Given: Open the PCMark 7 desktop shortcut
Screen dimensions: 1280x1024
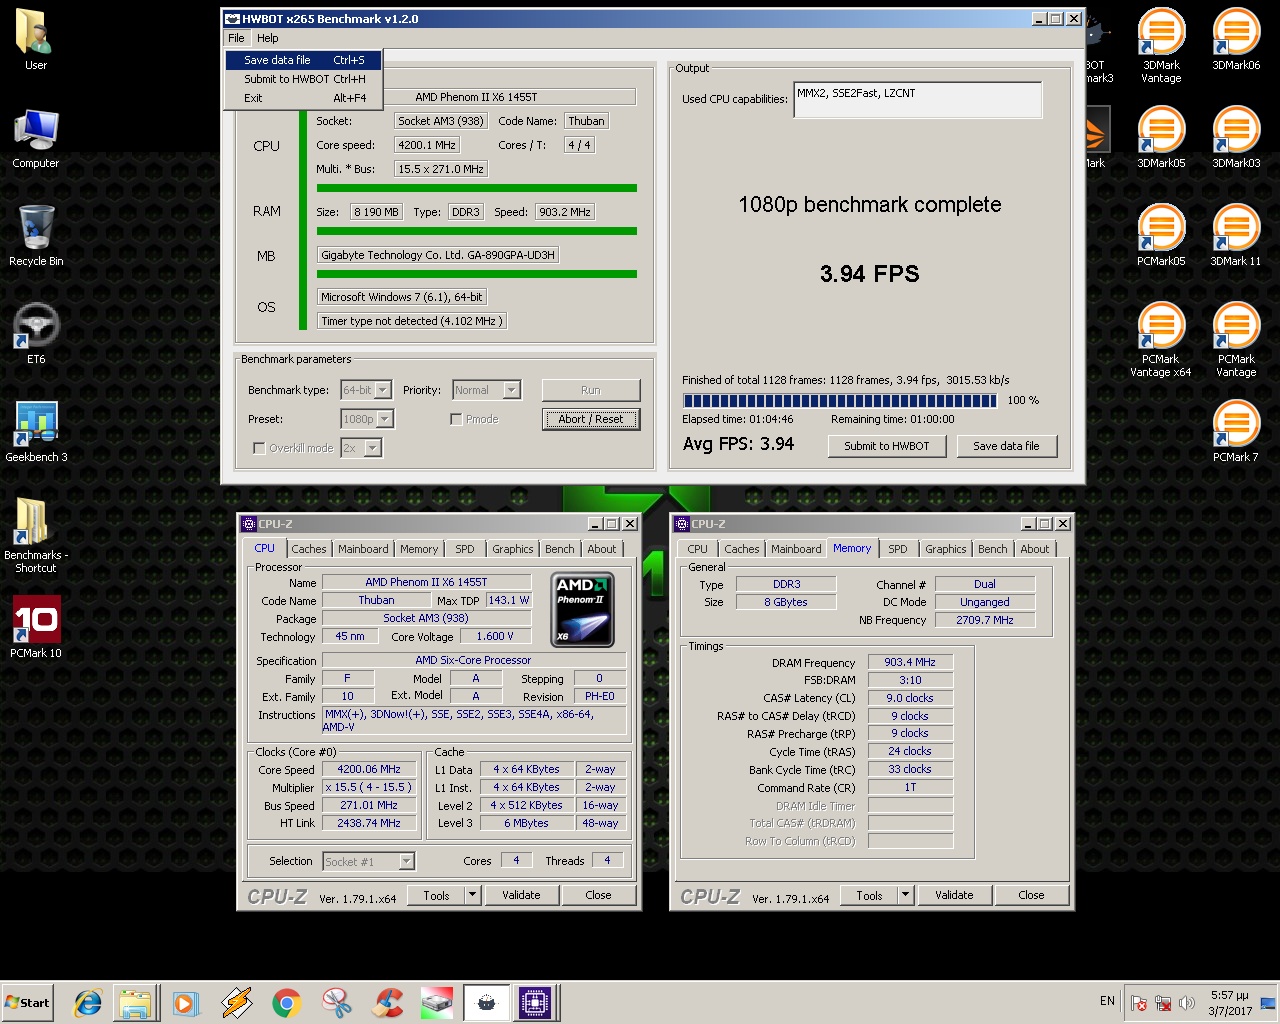Looking at the screenshot, I should coord(1236,431).
